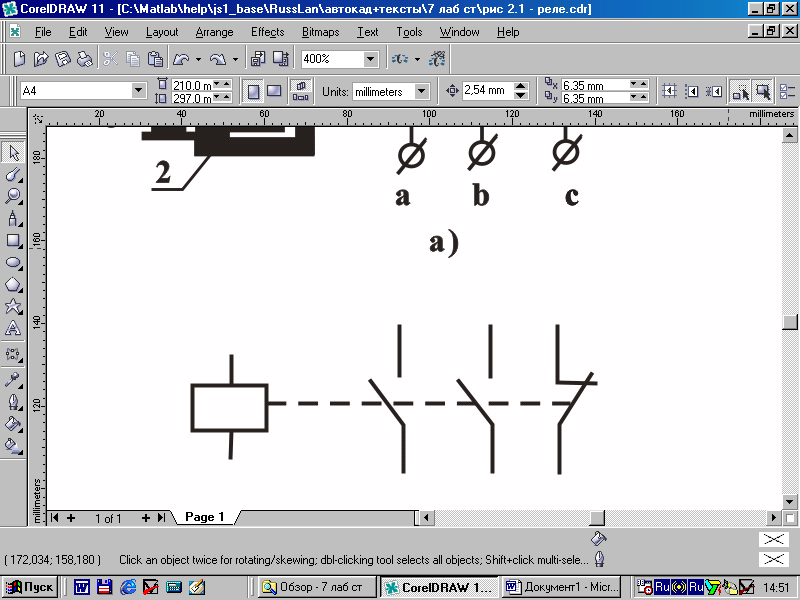Open the File menu
The image size is (800, 600).
(43, 32)
